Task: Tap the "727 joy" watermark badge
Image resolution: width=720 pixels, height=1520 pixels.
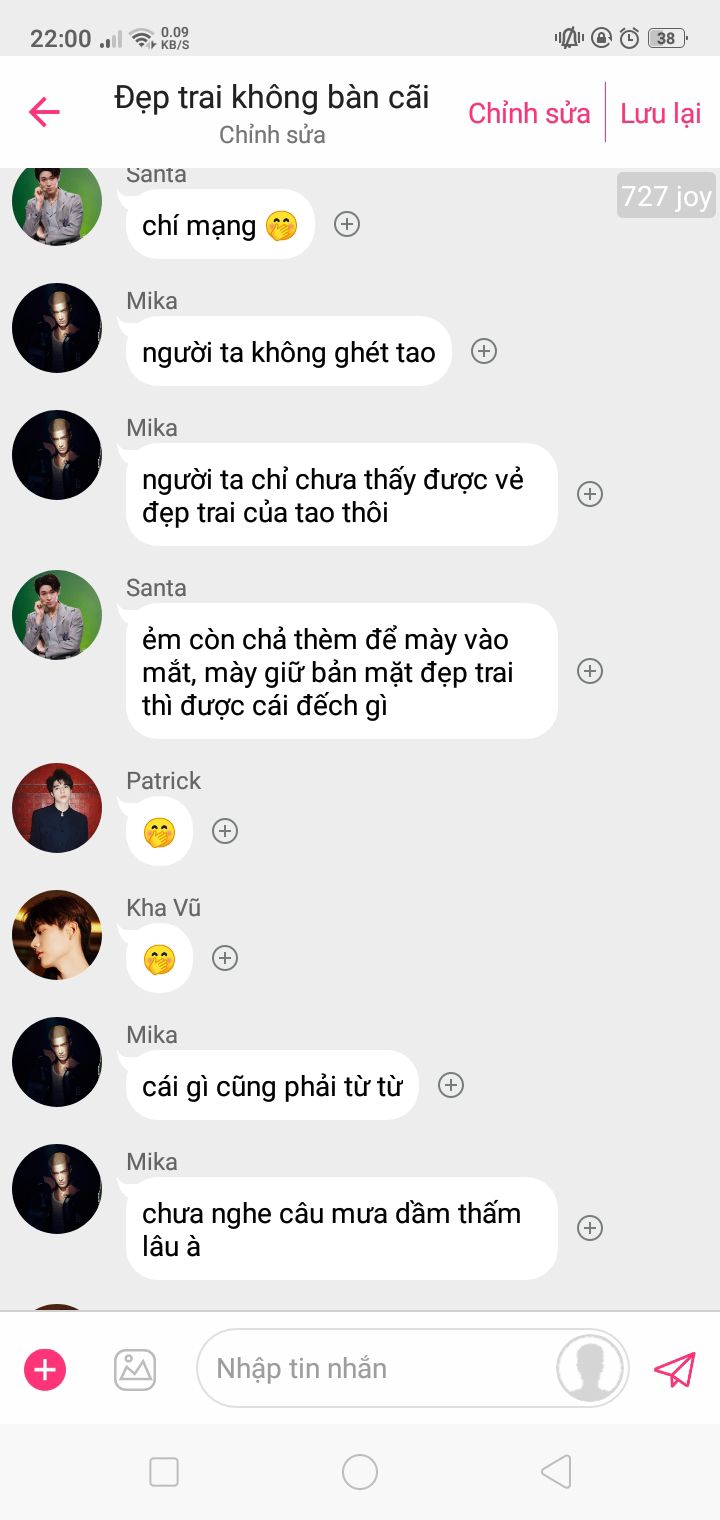Action: [666, 196]
